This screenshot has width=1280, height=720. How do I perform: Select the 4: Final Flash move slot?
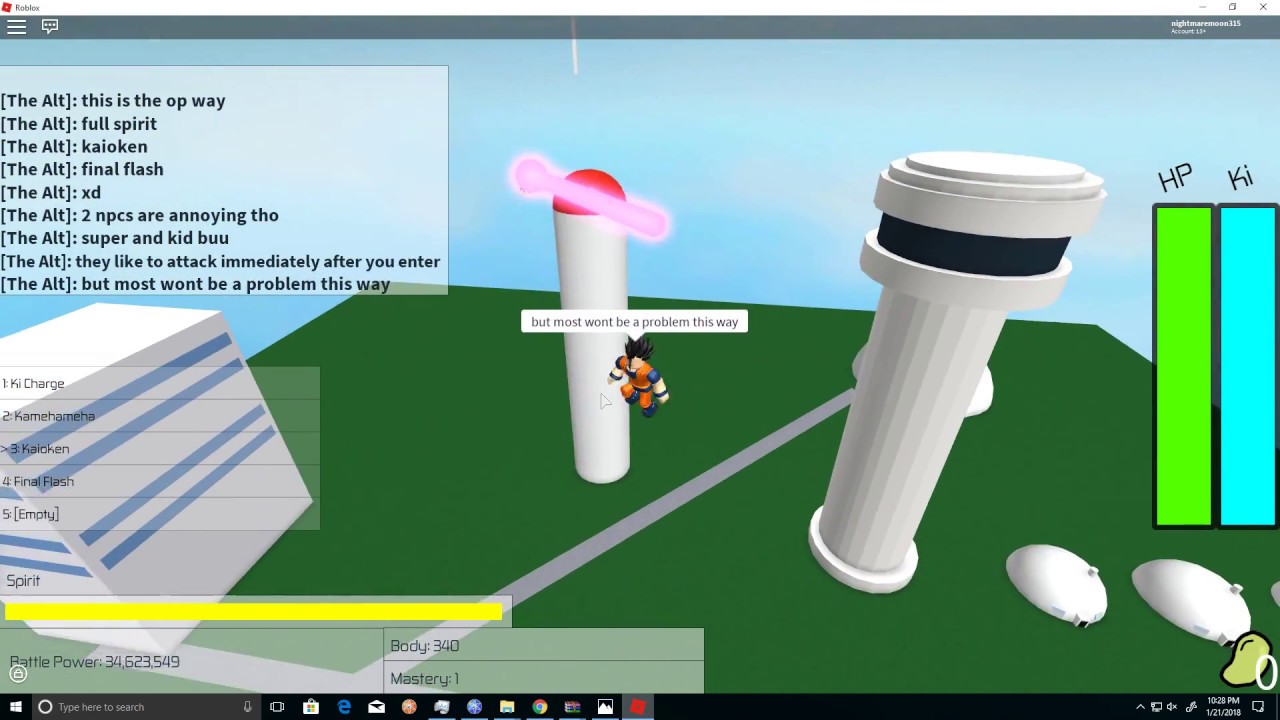click(x=160, y=481)
